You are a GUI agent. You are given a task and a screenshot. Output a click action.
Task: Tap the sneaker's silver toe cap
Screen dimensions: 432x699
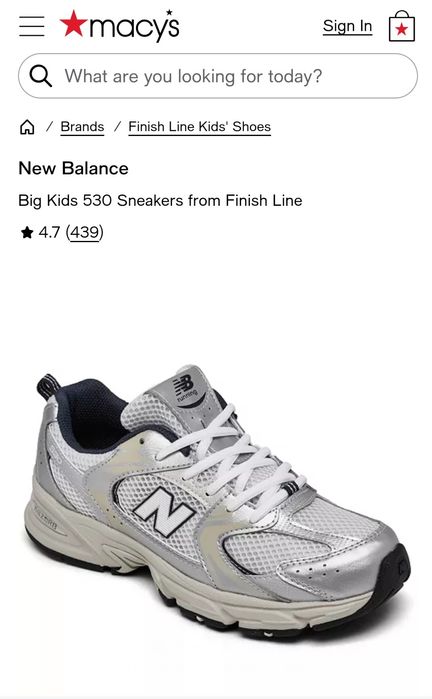(357, 562)
